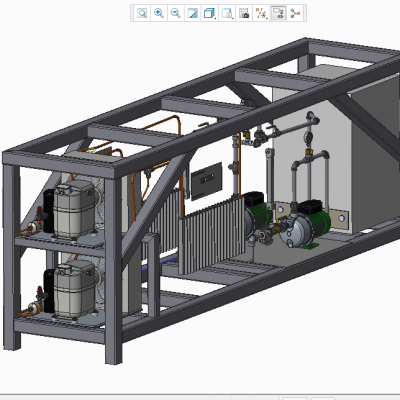Screen dimensions: 400x400
Task: Select the black controller display panel
Action: [207, 181]
